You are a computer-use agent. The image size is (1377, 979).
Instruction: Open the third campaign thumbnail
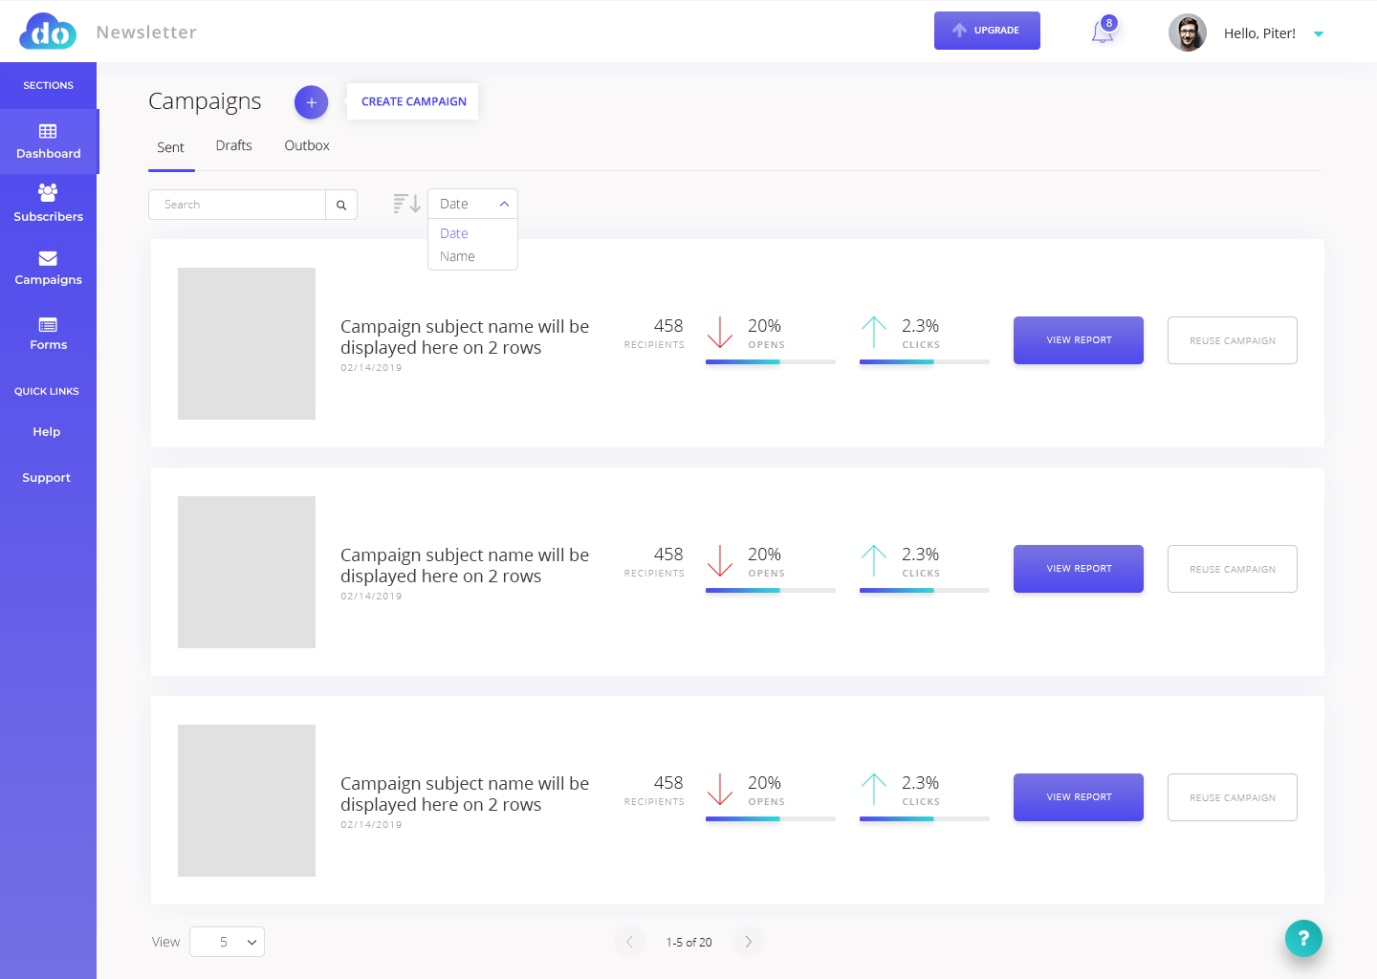[x=247, y=801]
